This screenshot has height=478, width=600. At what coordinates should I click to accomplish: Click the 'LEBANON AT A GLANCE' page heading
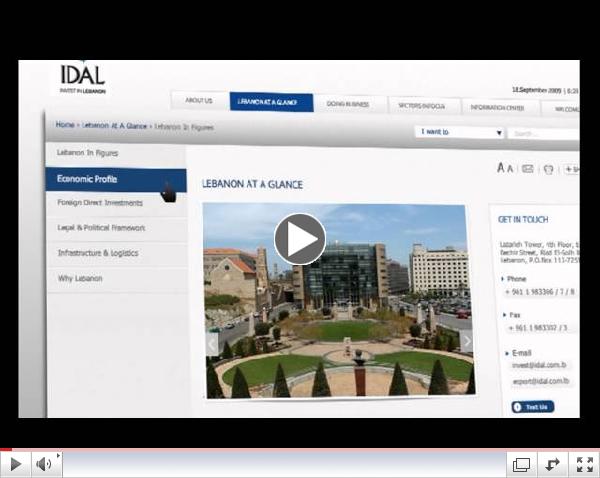pyautogui.click(x=252, y=184)
